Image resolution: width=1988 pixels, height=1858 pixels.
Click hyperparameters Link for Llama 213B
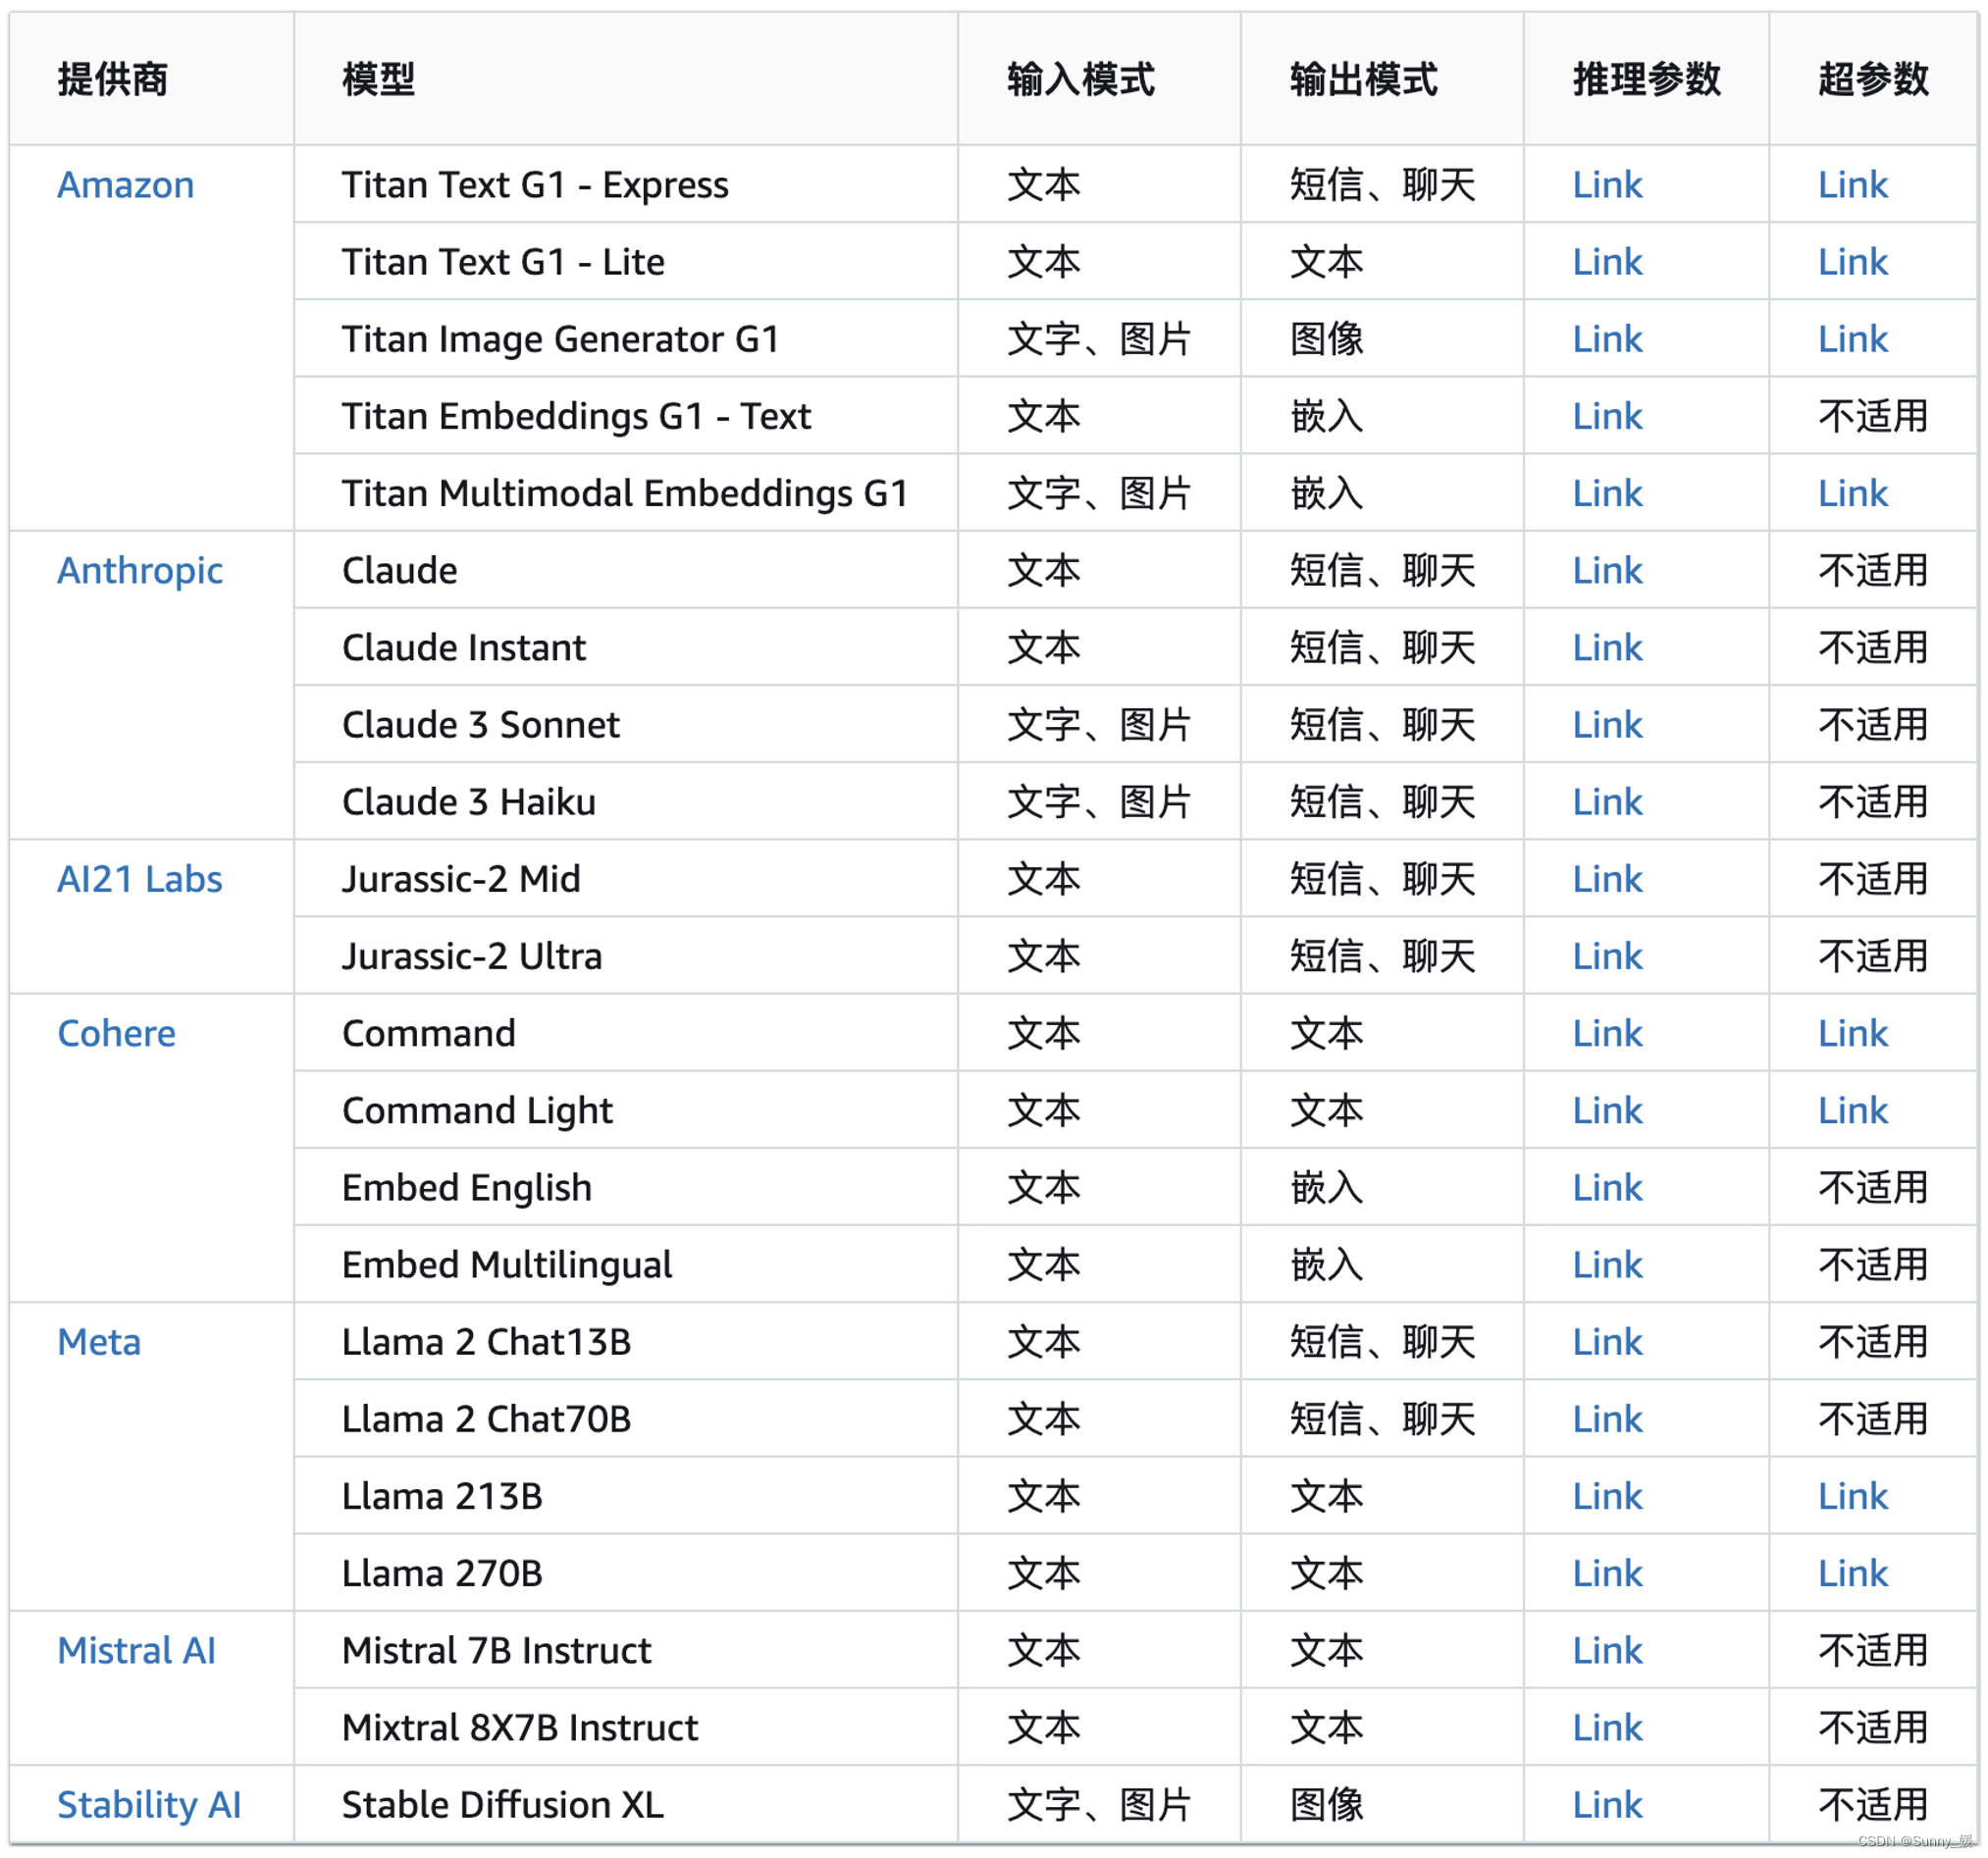click(x=1853, y=1496)
